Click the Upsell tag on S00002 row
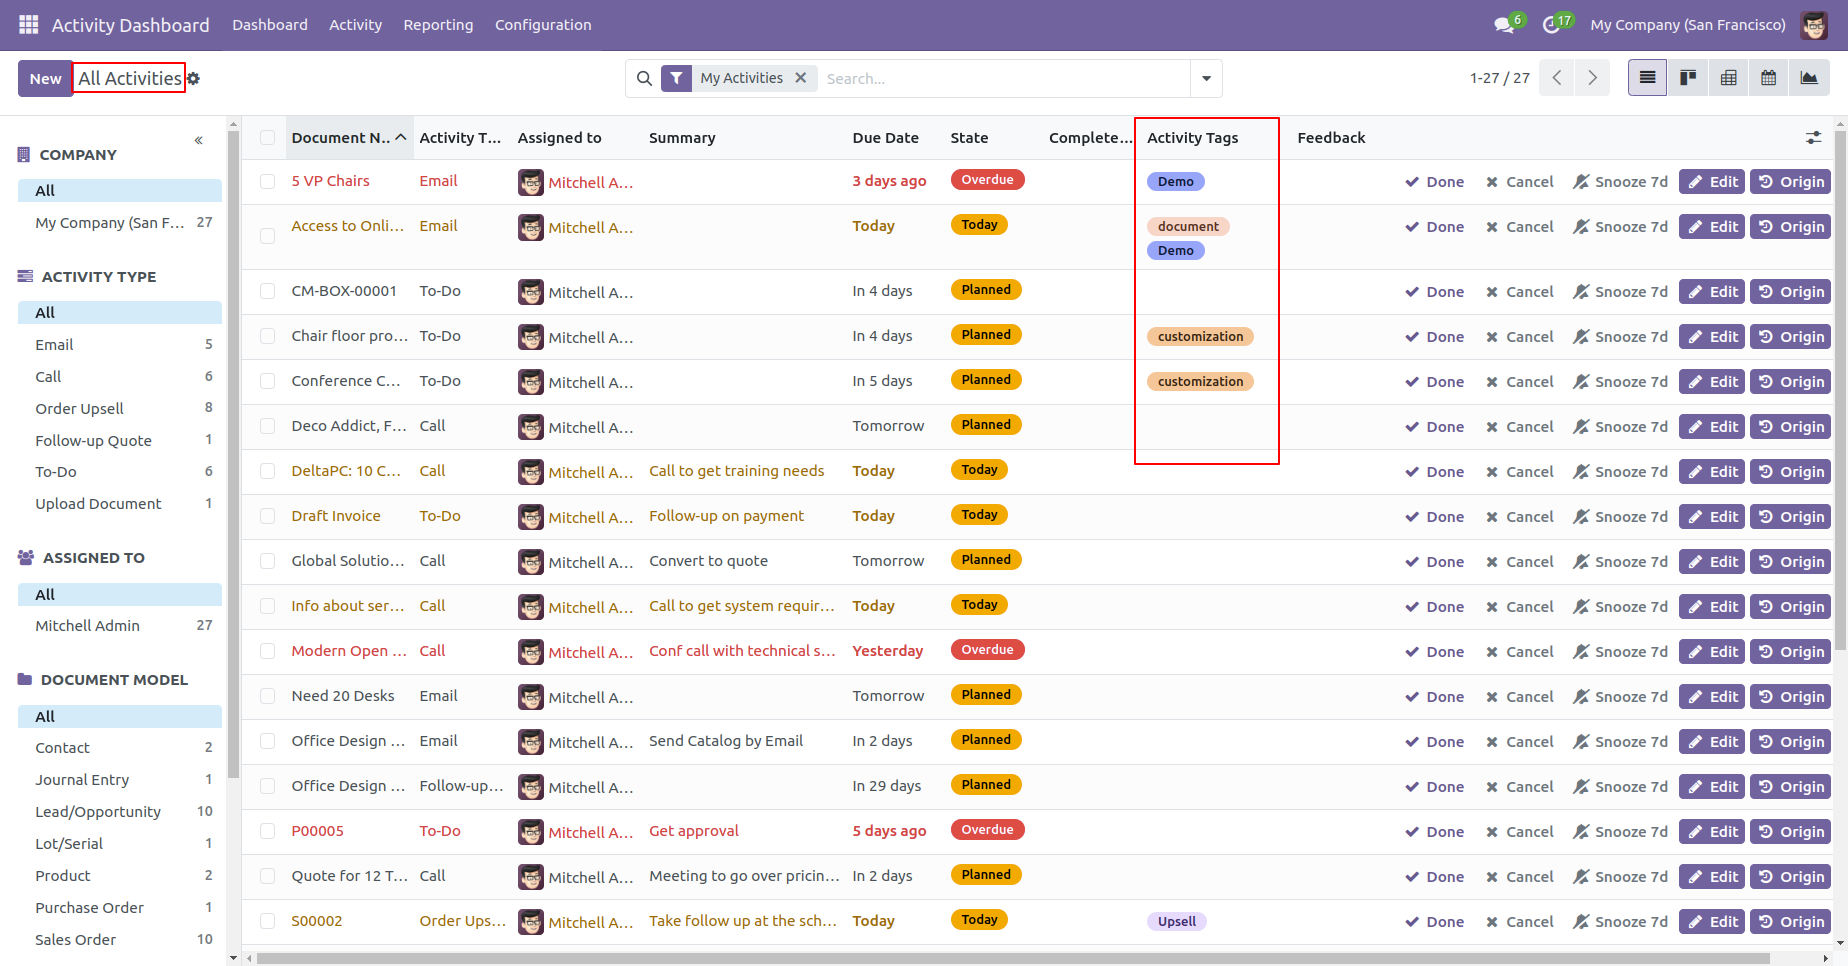 point(1177,922)
